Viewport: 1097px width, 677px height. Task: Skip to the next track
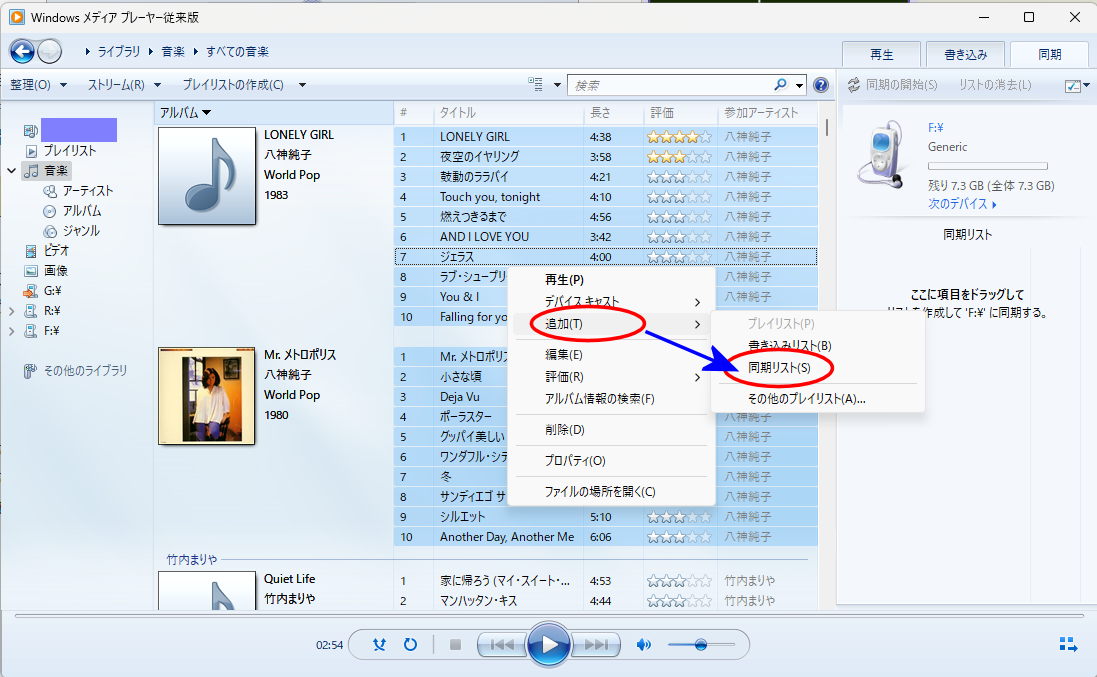(x=595, y=645)
